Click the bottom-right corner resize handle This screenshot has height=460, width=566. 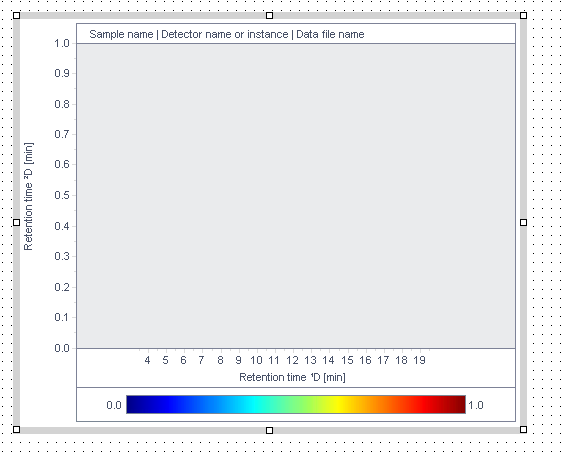(523, 429)
